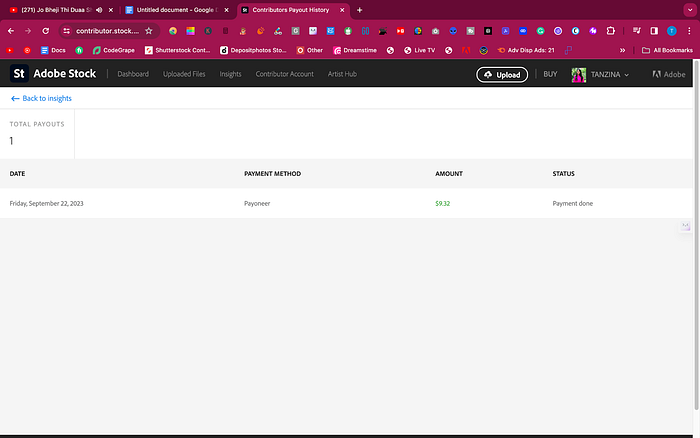This screenshot has height=438, width=700.
Task: Go back with browser back arrow
Action: point(11,31)
